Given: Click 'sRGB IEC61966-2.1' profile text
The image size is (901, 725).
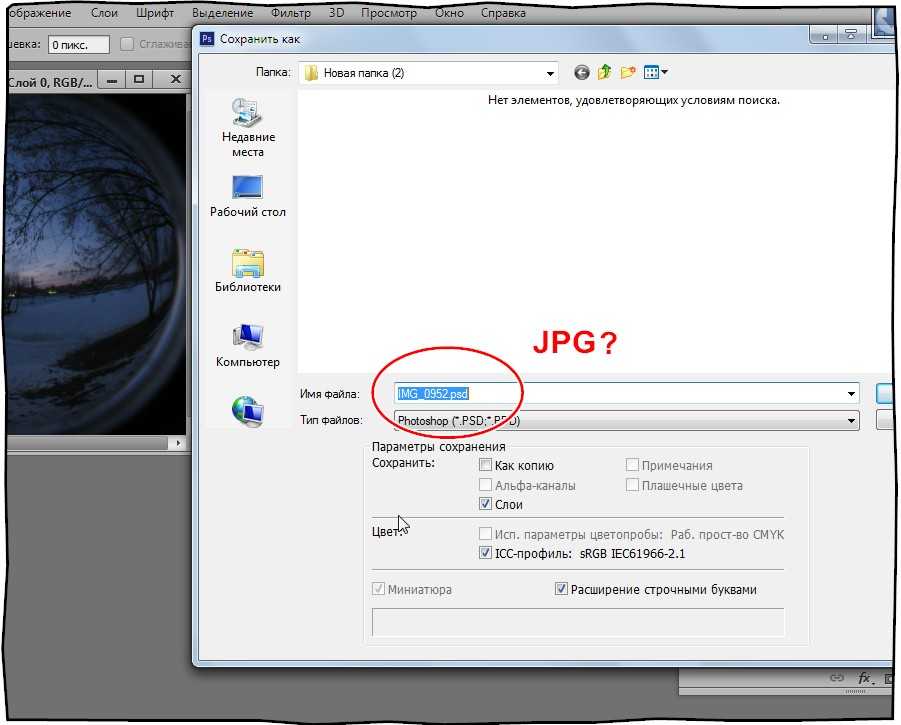Looking at the screenshot, I should click(x=632, y=554).
